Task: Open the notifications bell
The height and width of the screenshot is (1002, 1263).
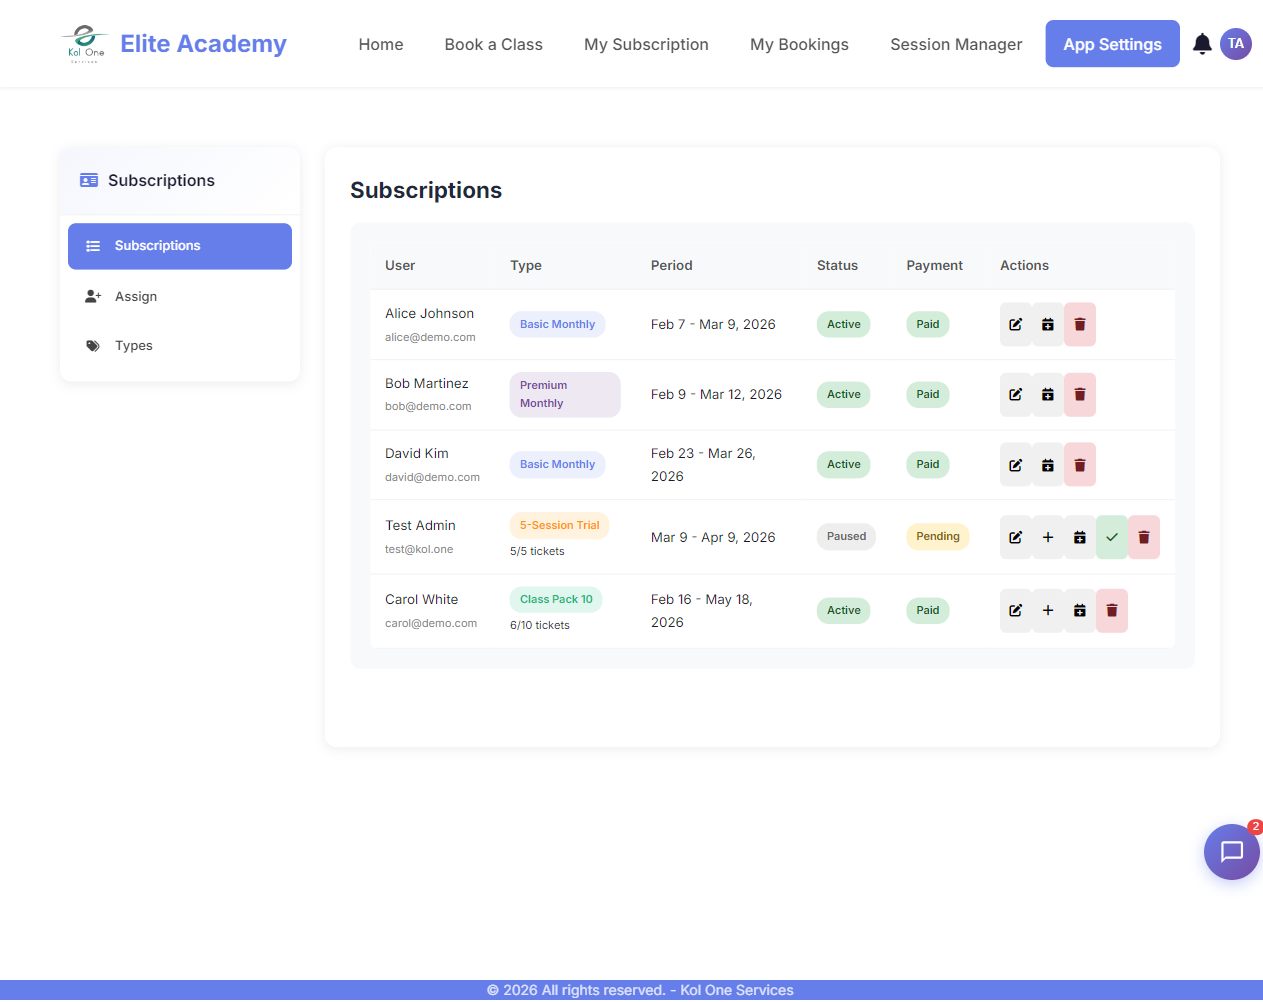Action: pos(1201,44)
